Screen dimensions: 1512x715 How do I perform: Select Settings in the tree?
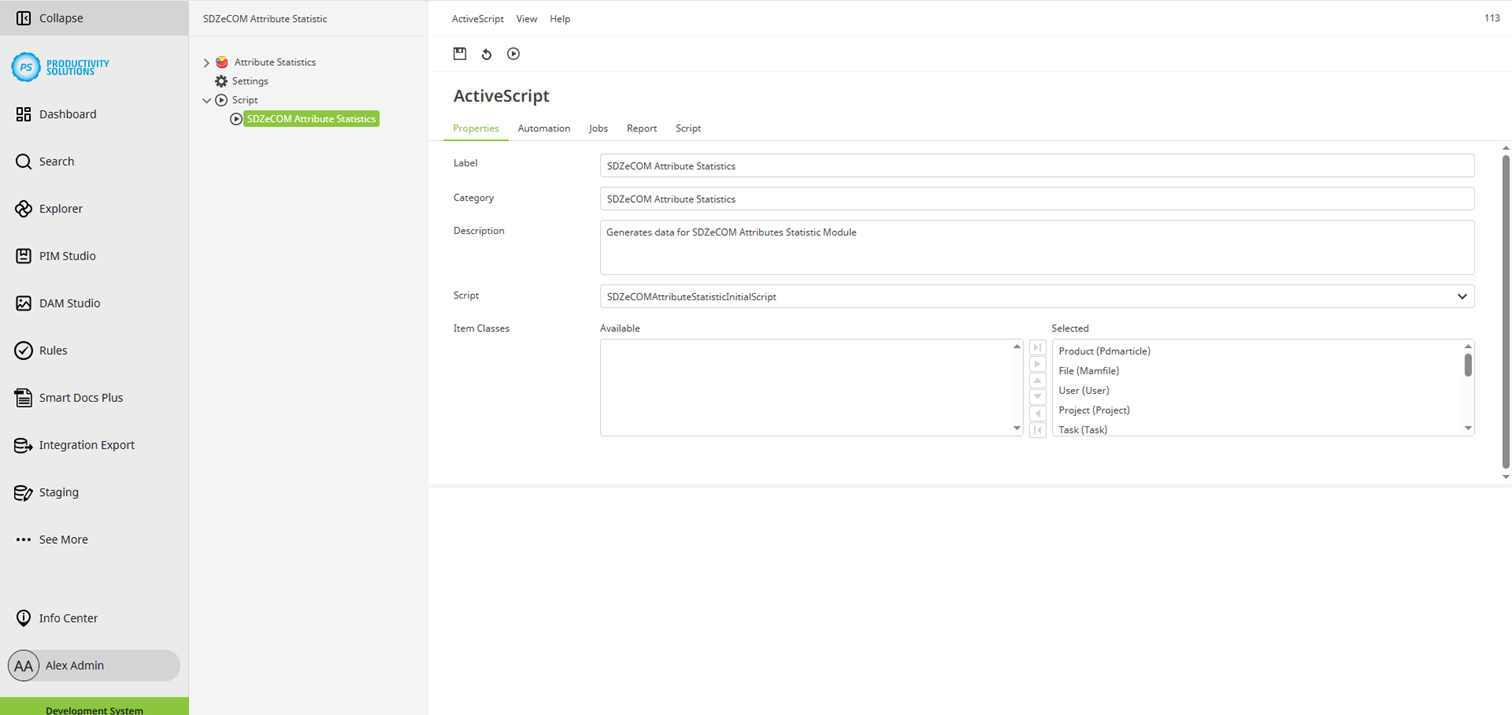click(x=250, y=81)
